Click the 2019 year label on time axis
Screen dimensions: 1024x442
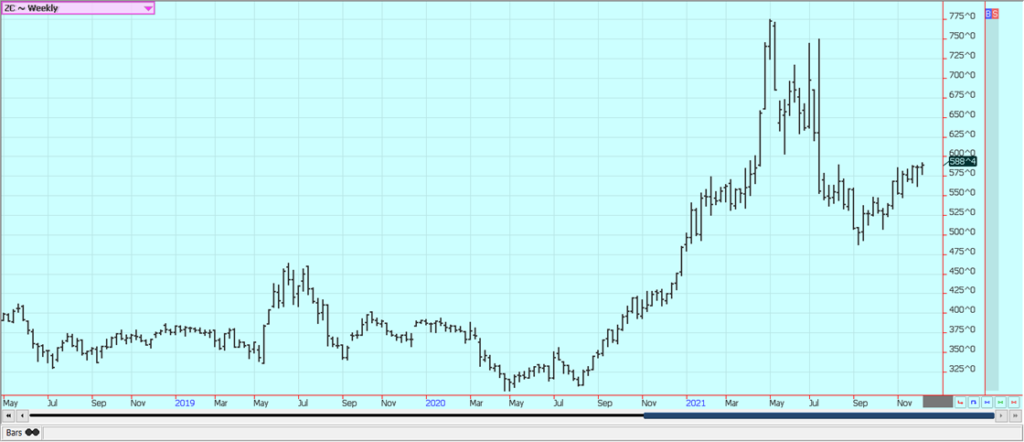pyautogui.click(x=185, y=403)
